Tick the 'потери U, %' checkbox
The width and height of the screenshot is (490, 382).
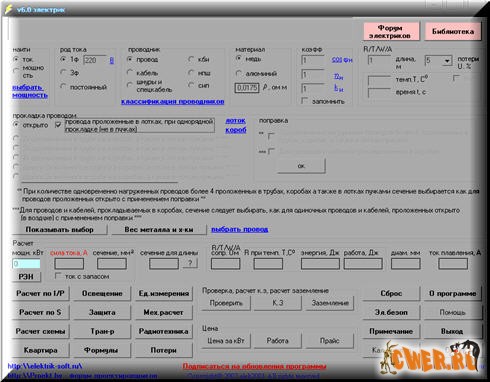[x=456, y=79]
